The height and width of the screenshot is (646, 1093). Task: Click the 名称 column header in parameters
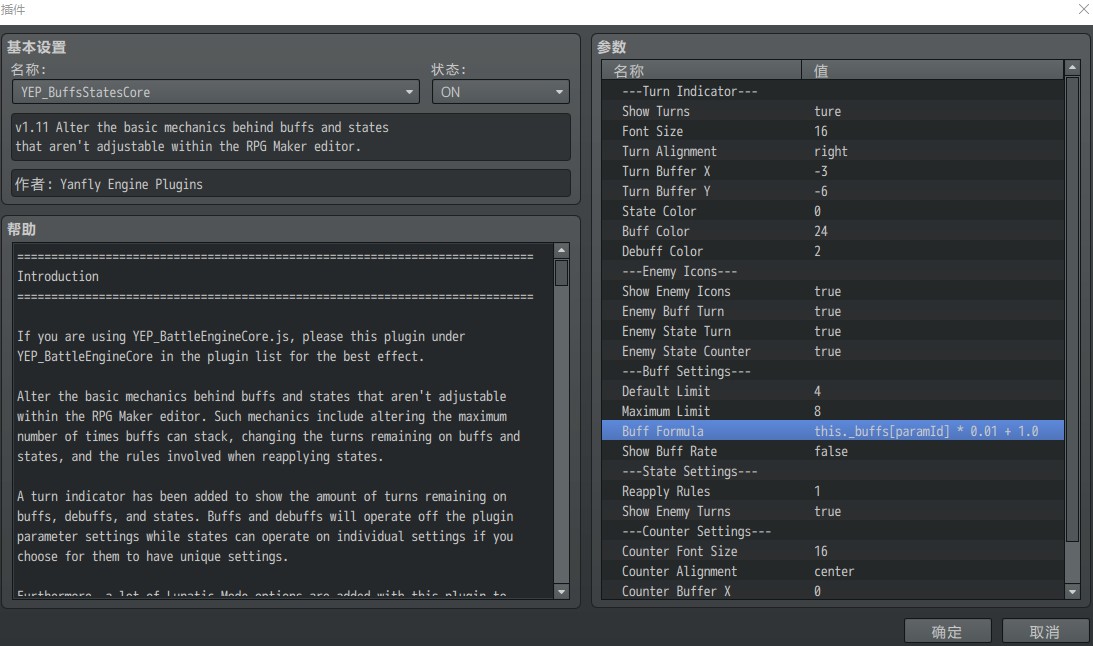[701, 70]
